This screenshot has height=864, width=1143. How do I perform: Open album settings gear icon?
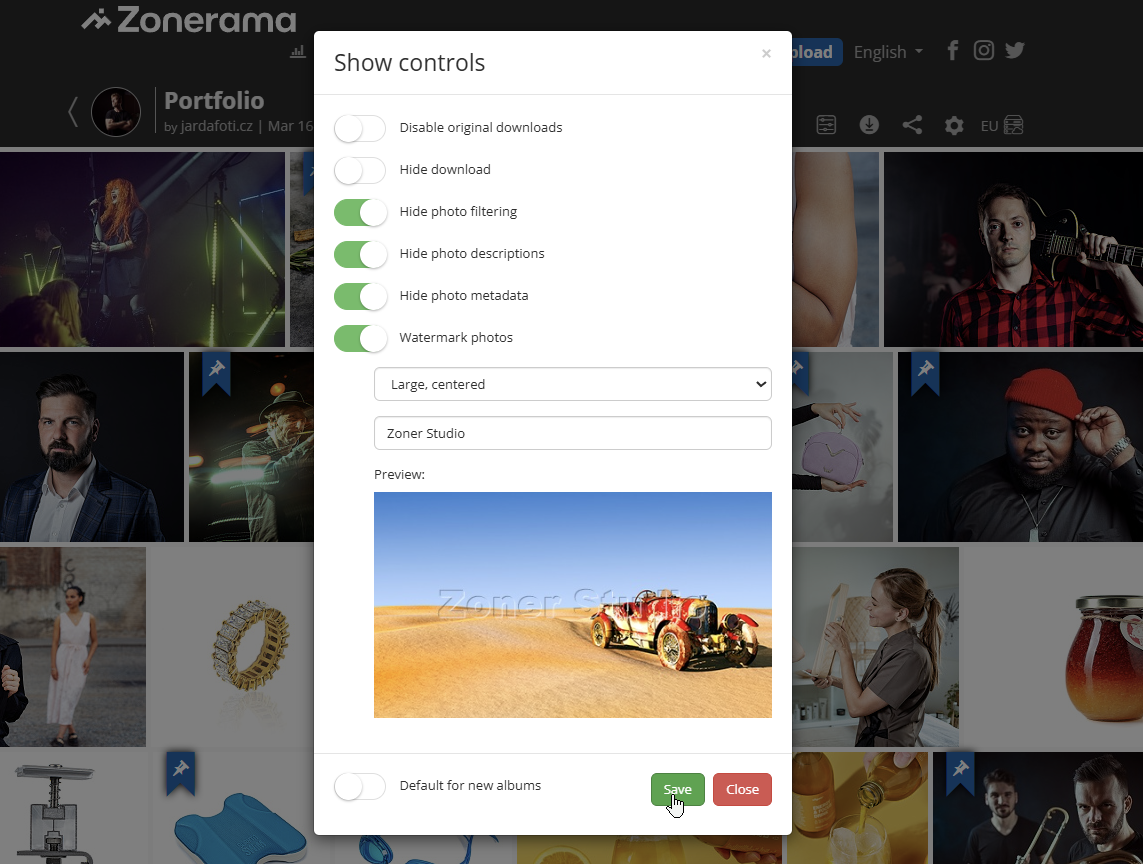coord(954,125)
